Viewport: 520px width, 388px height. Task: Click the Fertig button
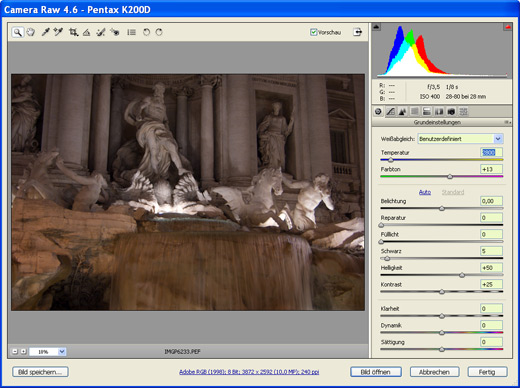click(x=487, y=372)
